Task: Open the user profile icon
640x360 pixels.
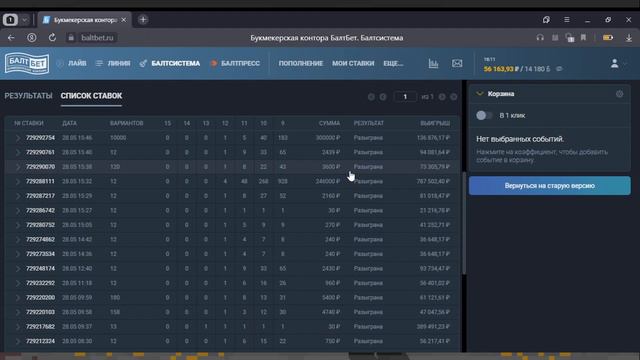Action: coord(614,63)
